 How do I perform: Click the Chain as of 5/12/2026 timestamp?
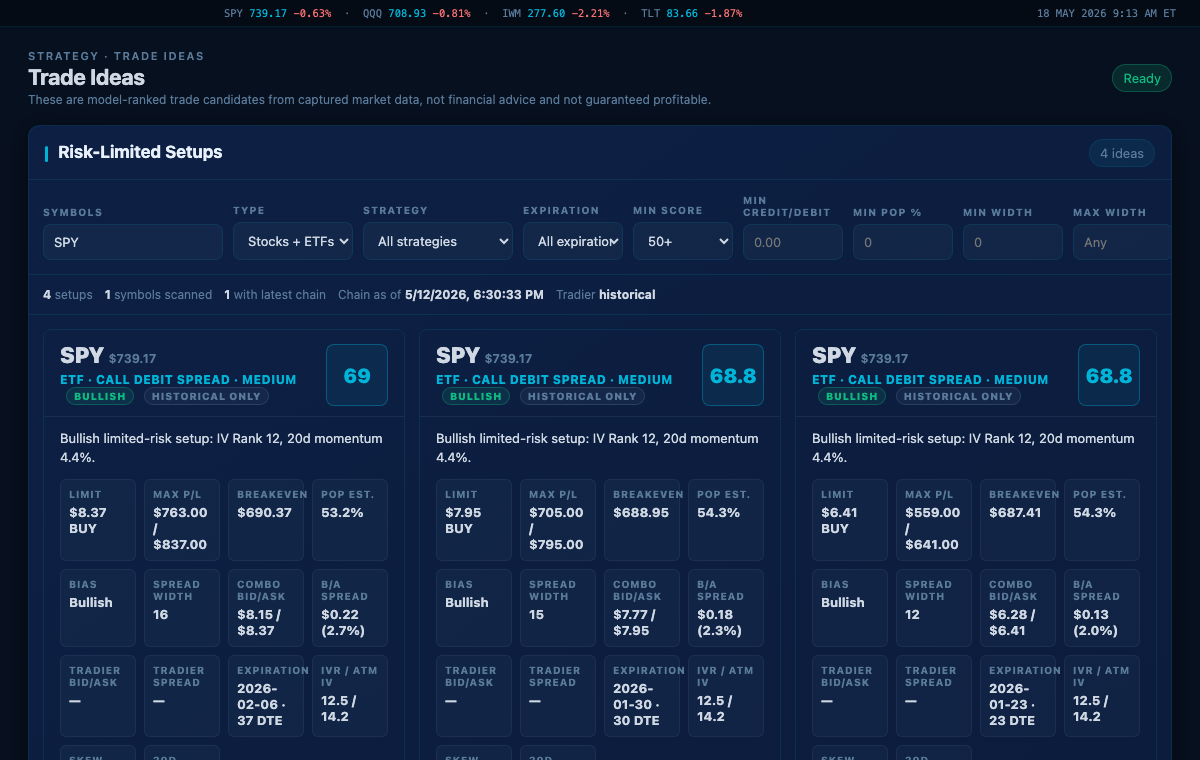tap(441, 295)
